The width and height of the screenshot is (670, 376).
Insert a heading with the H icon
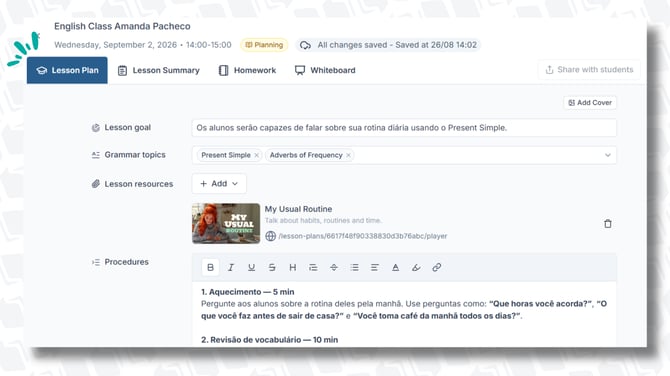pos(293,267)
